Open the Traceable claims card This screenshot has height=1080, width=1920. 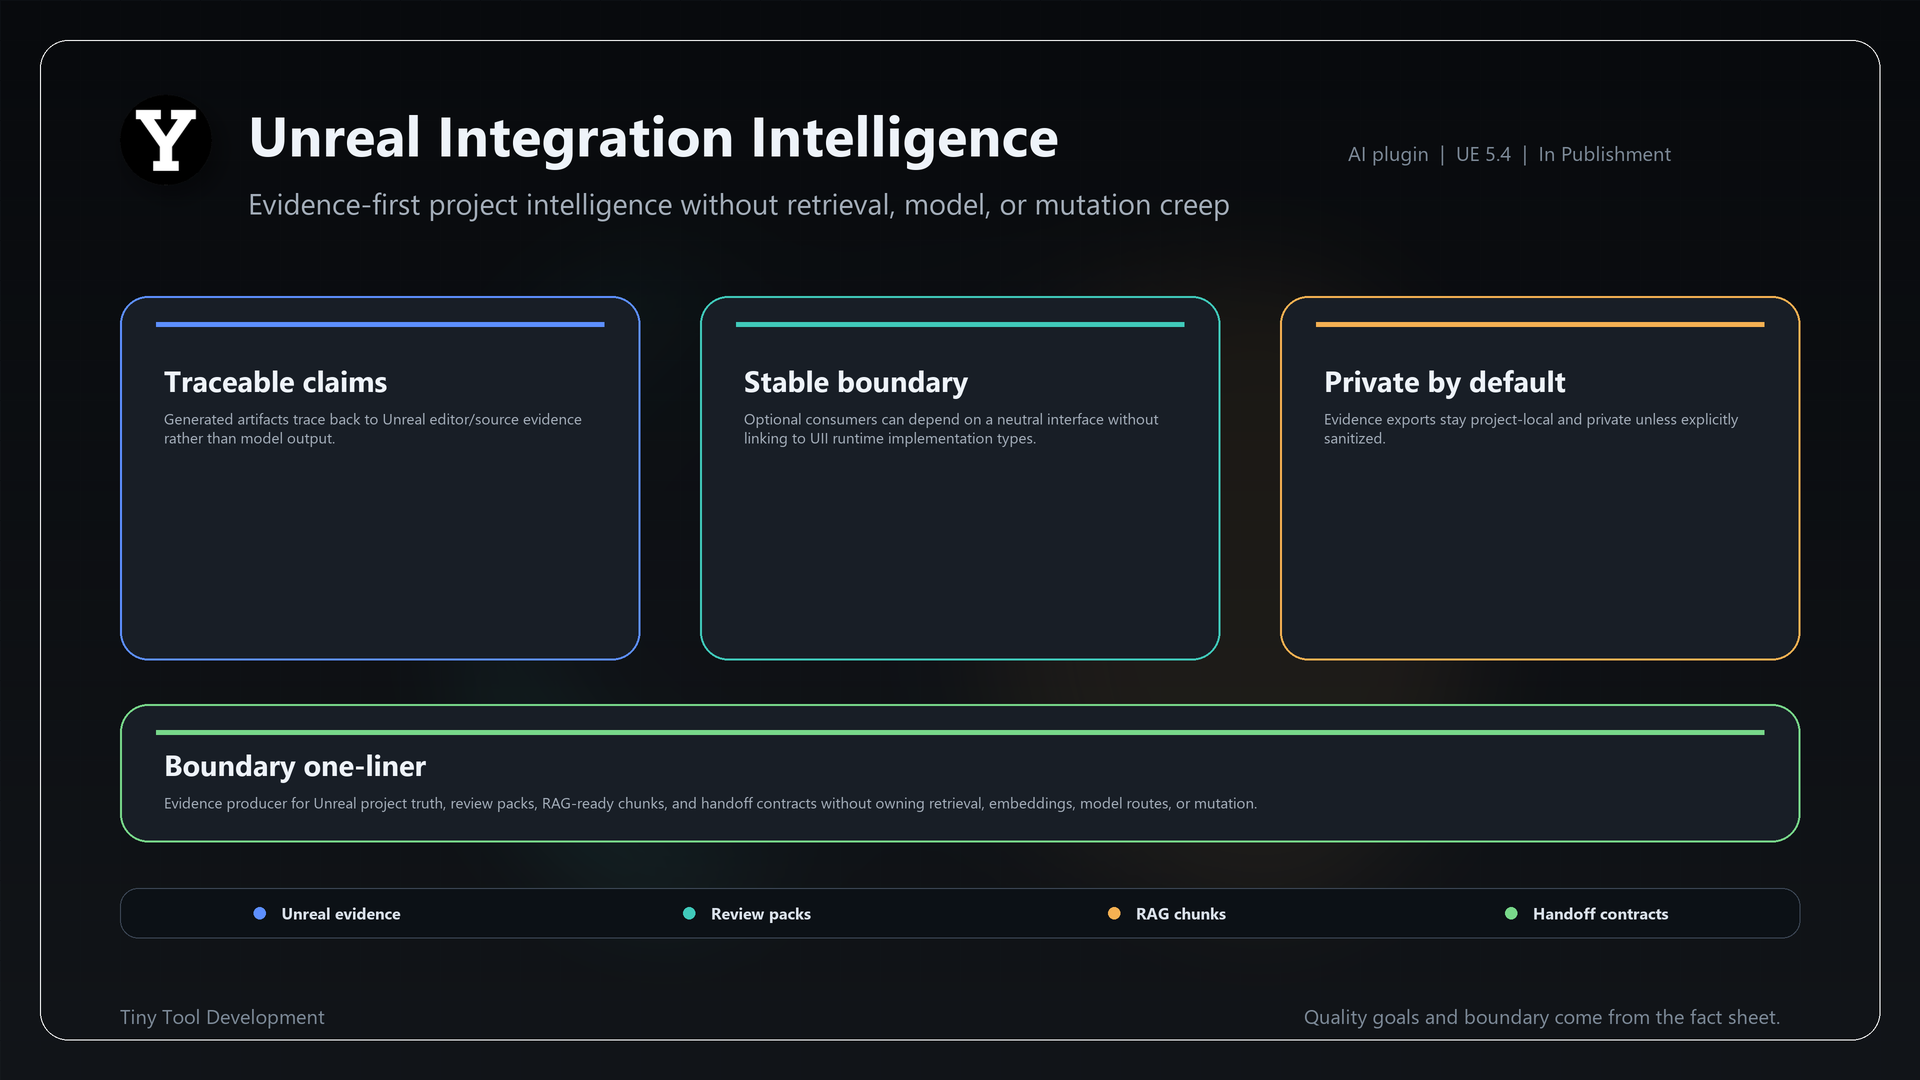[x=380, y=478]
